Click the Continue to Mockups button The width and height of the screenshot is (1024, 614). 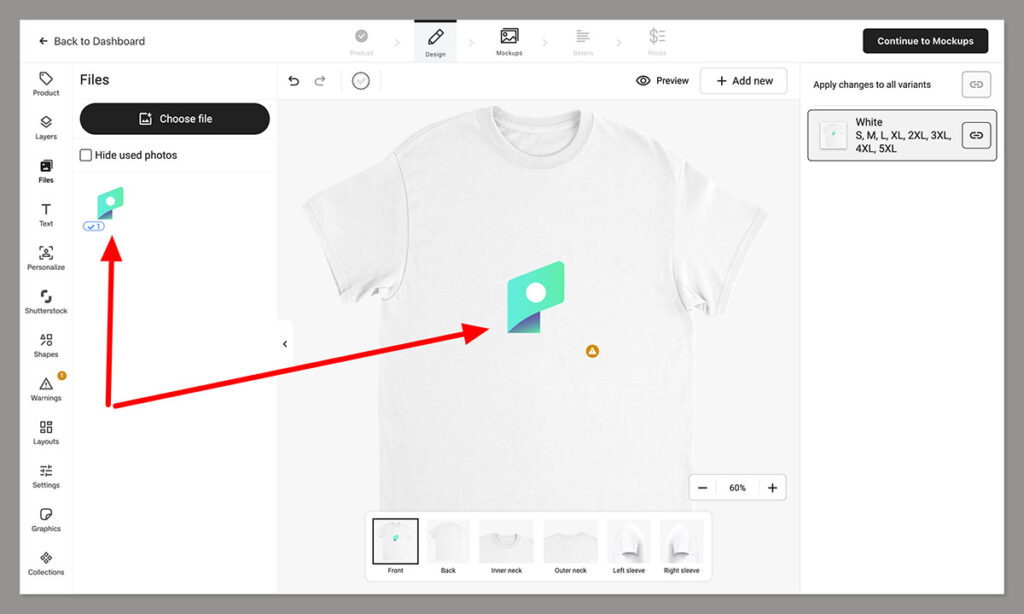coord(925,41)
